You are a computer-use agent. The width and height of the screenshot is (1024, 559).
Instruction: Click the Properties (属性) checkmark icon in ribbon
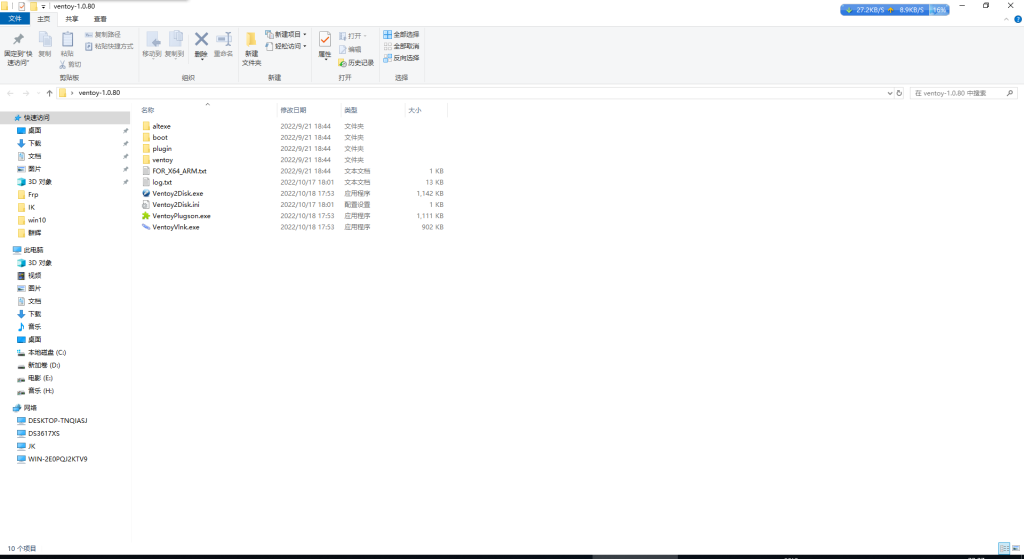click(325, 40)
